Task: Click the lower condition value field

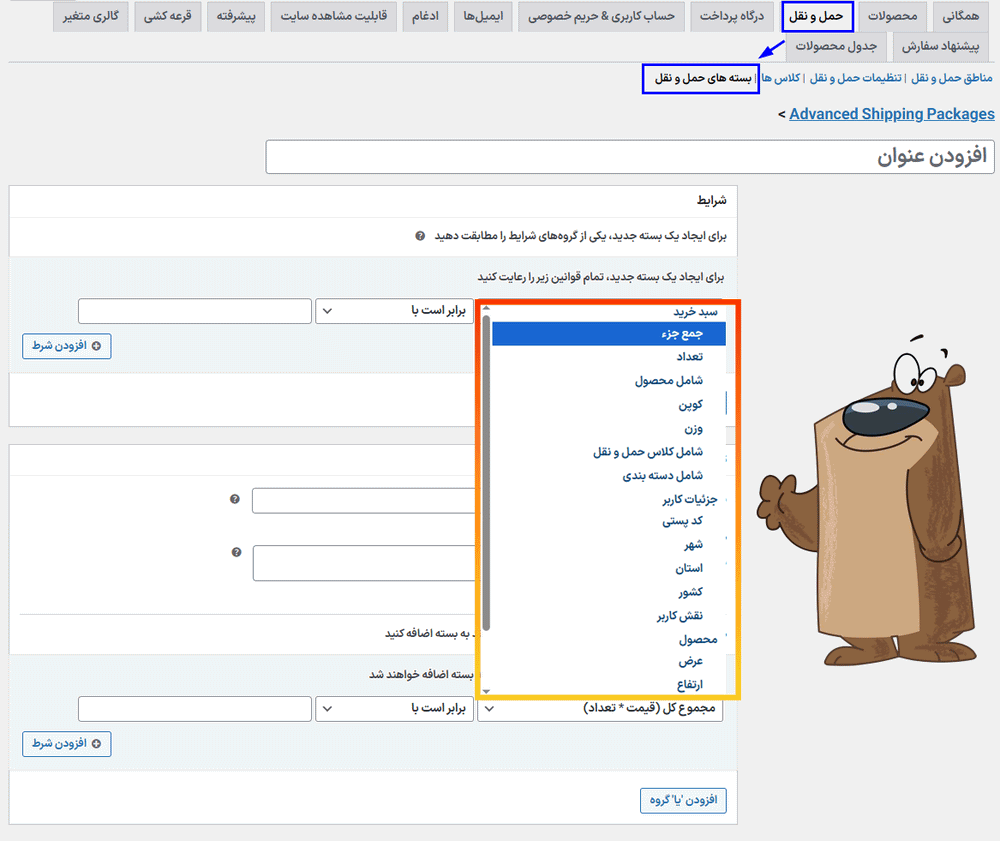Action: pos(195,709)
